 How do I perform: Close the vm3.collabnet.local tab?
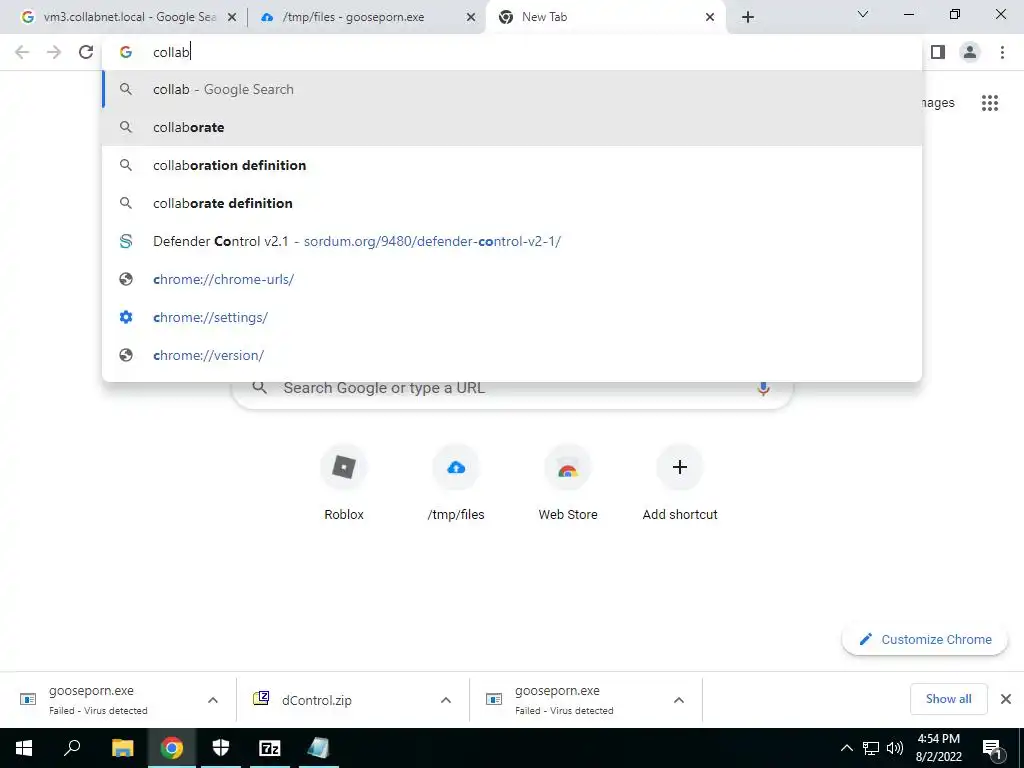[x=231, y=18]
